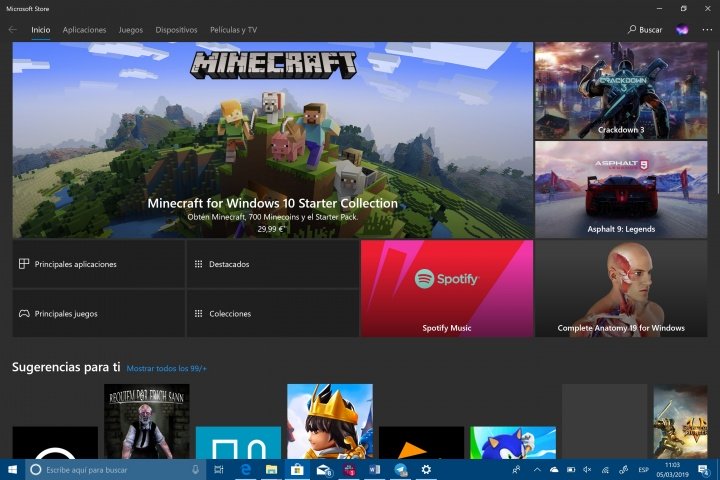This screenshot has width=720, height=480.
Task: Open the Destacados section
Action: point(272,264)
